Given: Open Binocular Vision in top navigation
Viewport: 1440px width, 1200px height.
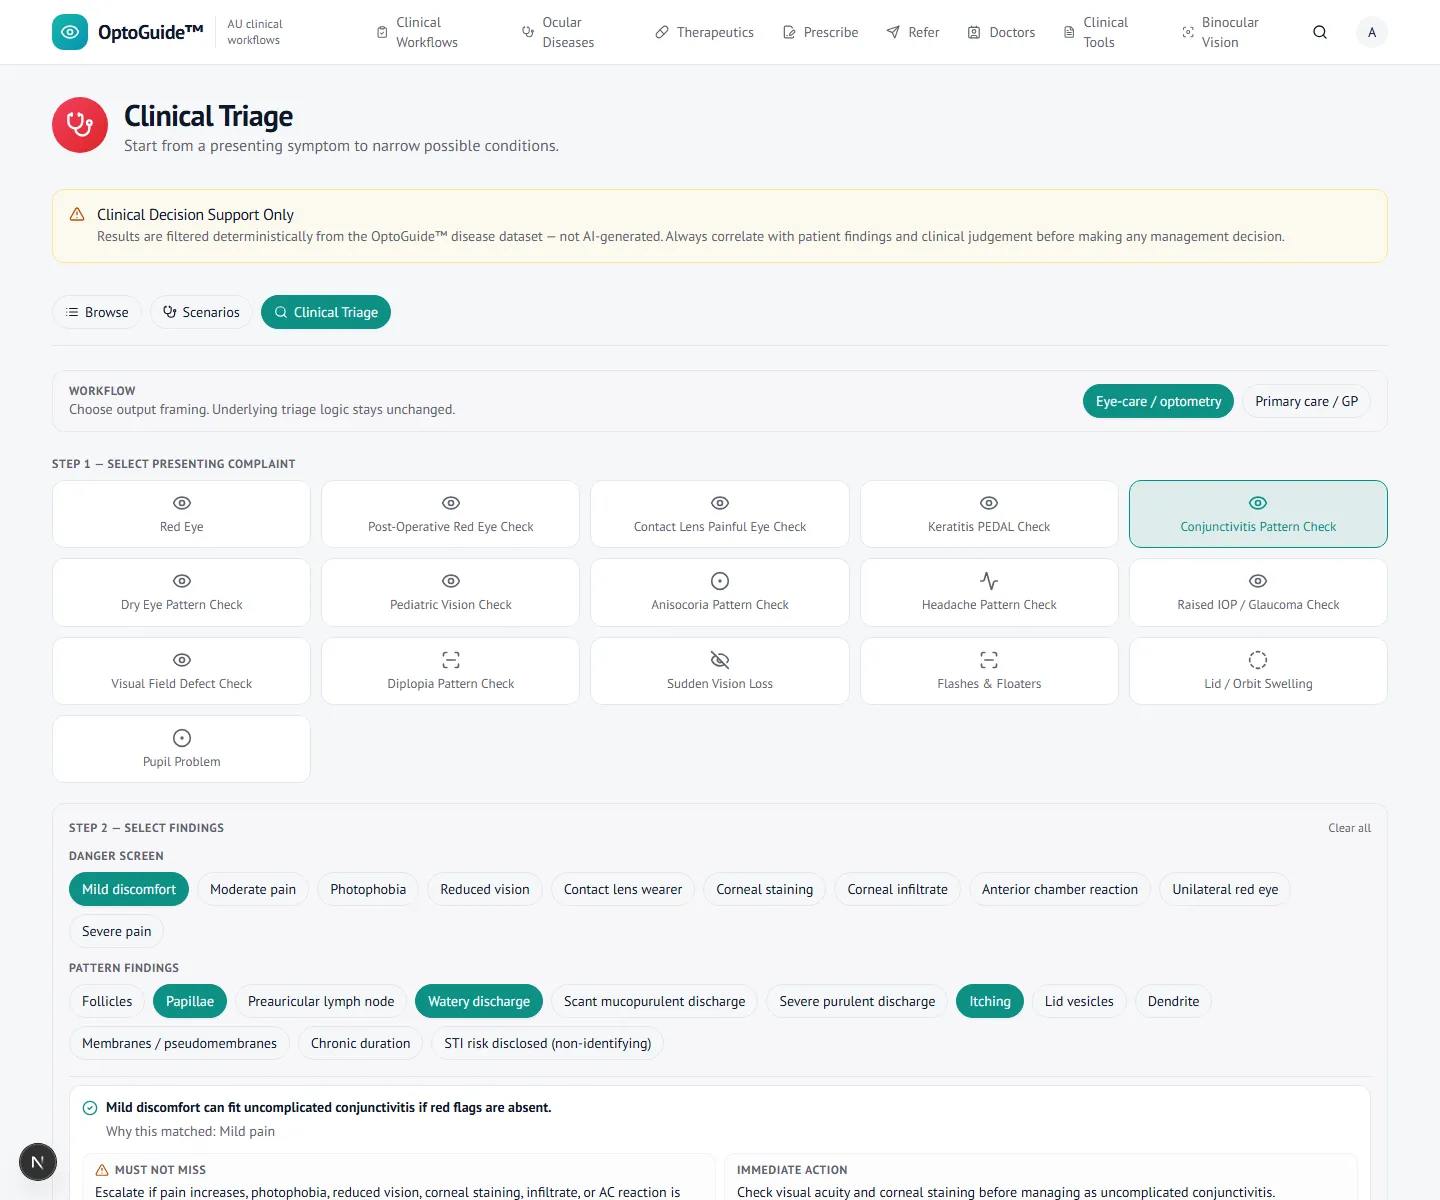Looking at the screenshot, I should [1220, 32].
